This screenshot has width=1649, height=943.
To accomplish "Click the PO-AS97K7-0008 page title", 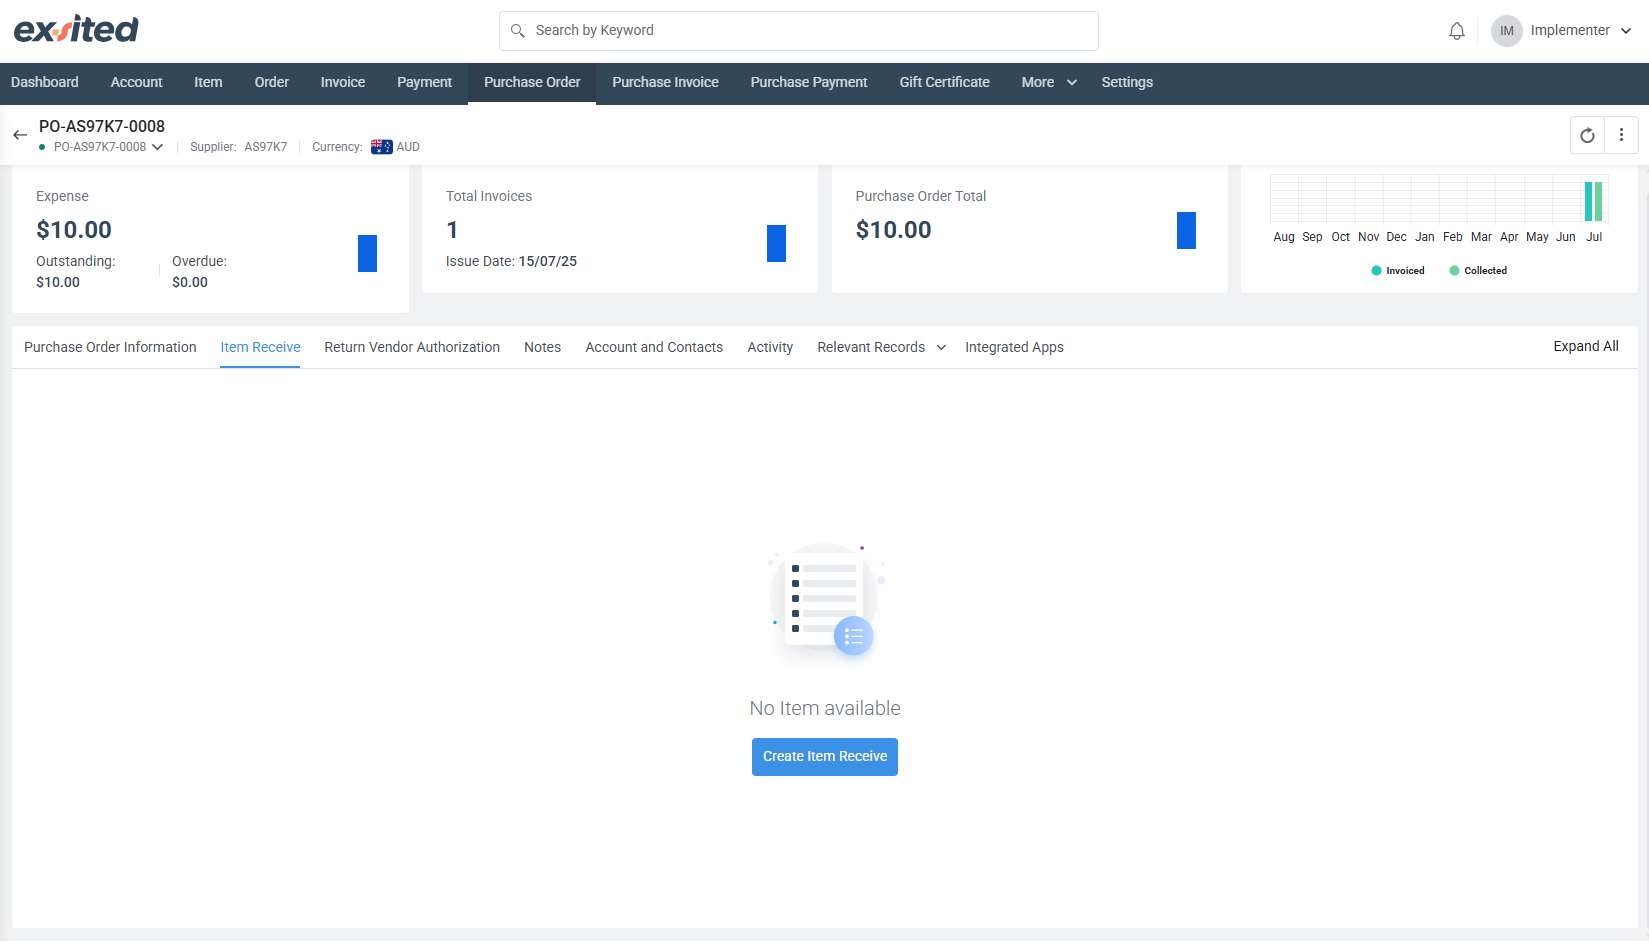I will 102,126.
